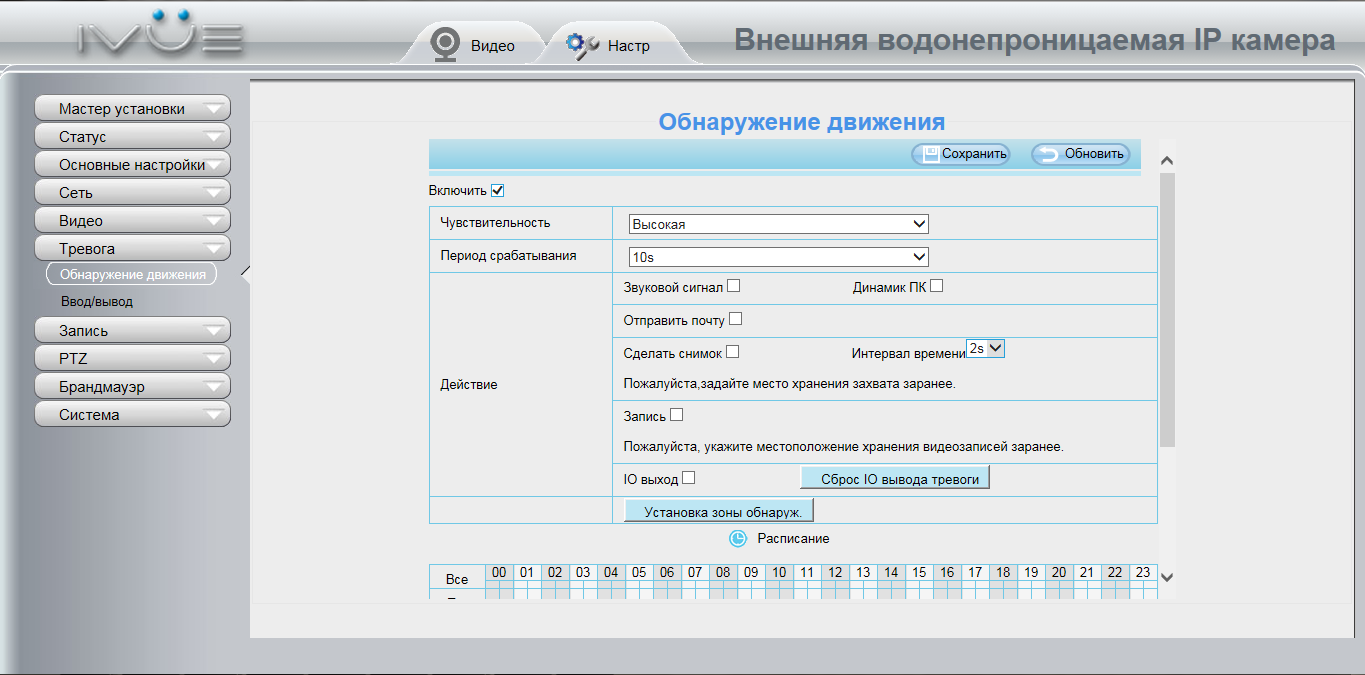The height and width of the screenshot is (675, 1365).
Task: Click the floppy disk icon in Сохранить
Action: (x=930, y=154)
